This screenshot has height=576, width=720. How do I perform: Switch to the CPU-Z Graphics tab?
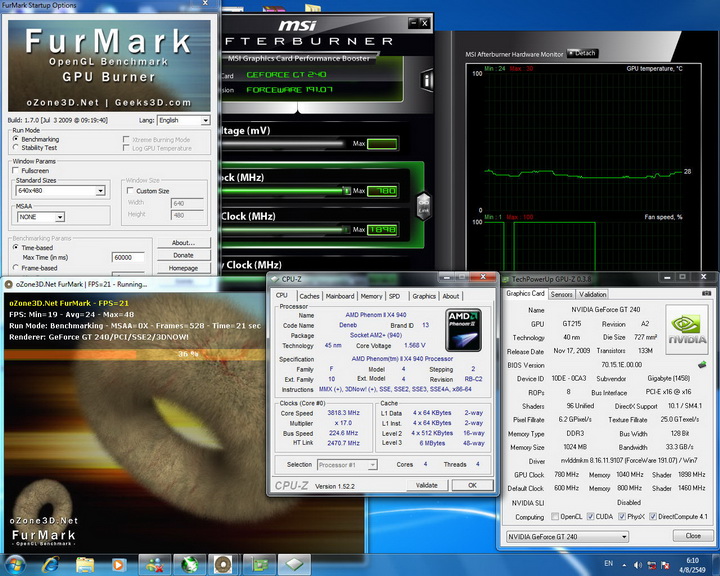pyautogui.click(x=424, y=296)
